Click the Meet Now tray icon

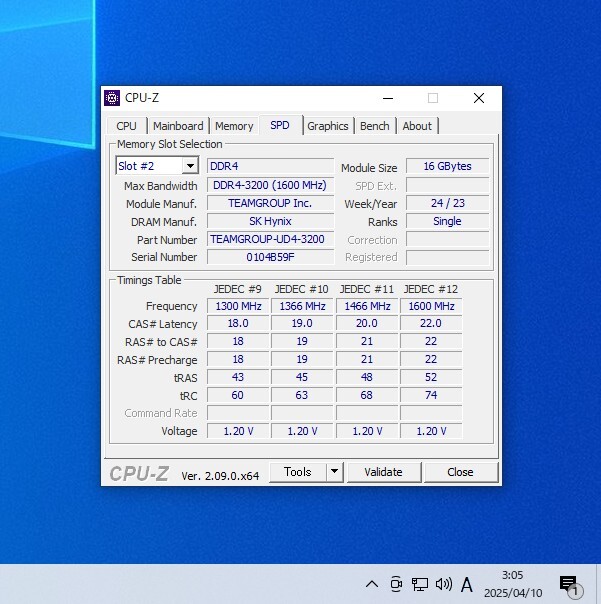pyautogui.click(x=396, y=584)
